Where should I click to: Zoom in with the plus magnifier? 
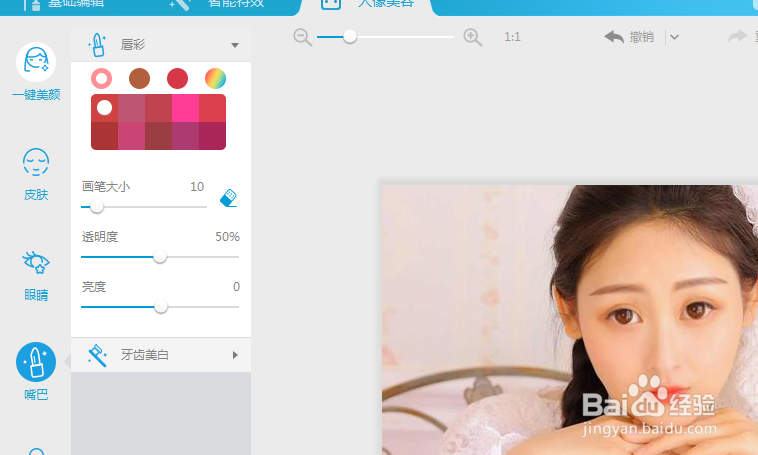(x=472, y=37)
